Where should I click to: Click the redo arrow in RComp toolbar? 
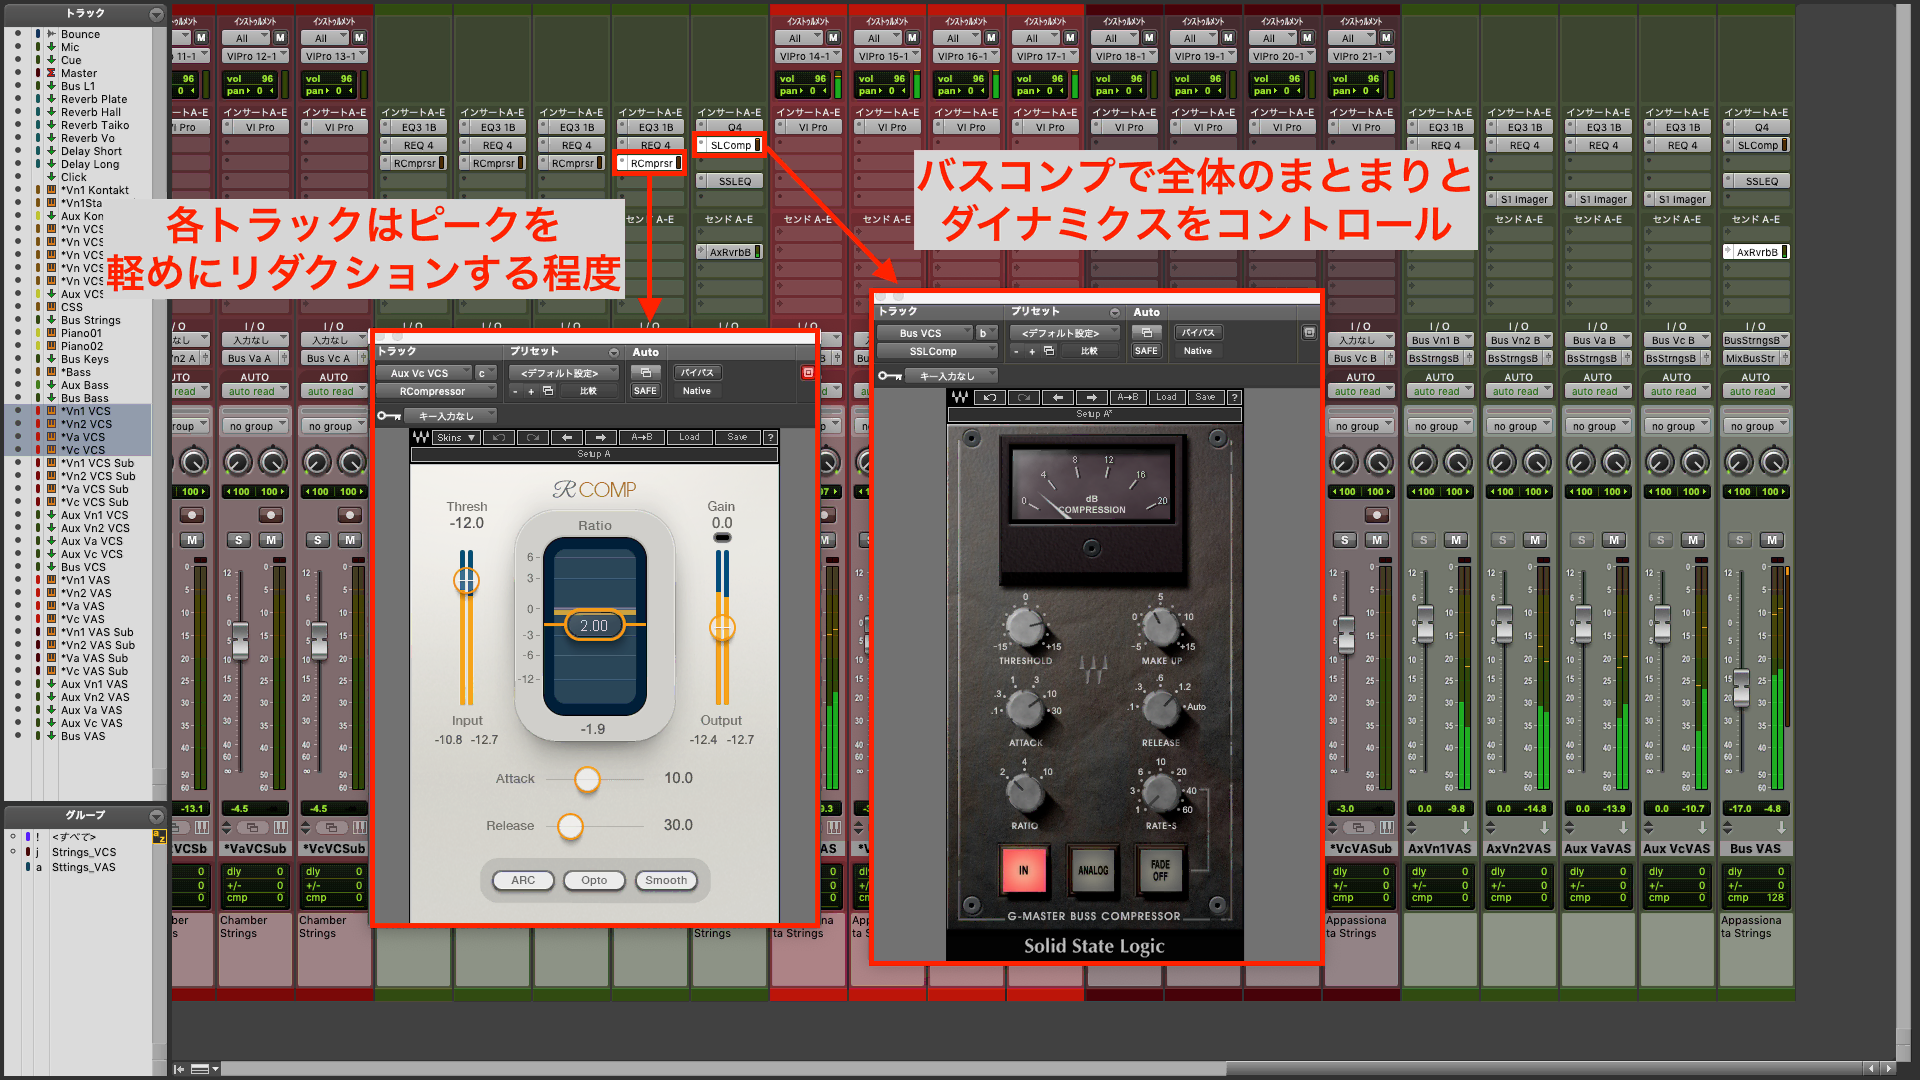point(533,437)
